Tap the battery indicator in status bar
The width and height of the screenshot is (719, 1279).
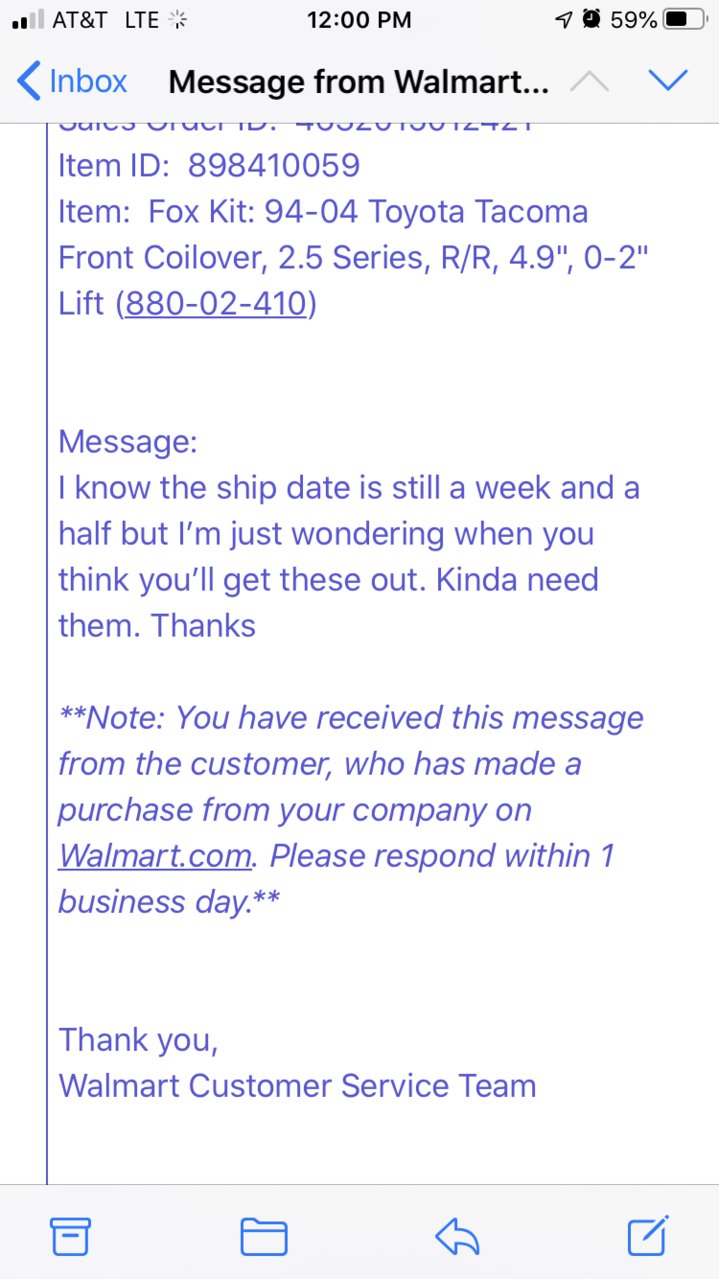click(685, 19)
